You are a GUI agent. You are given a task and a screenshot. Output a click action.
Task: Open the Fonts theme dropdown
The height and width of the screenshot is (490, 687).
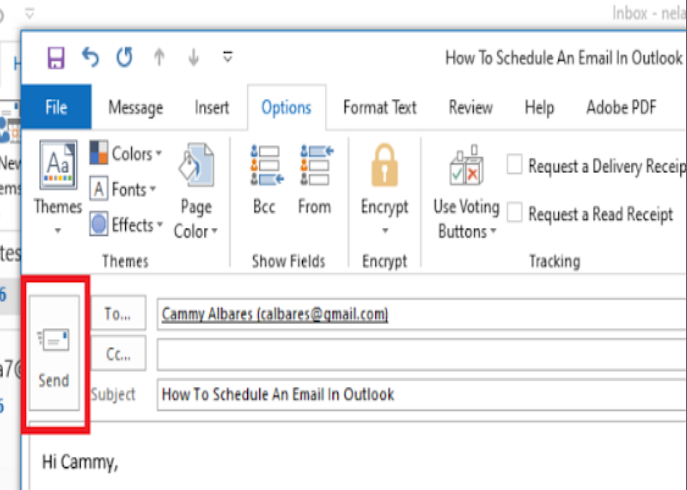click(123, 189)
